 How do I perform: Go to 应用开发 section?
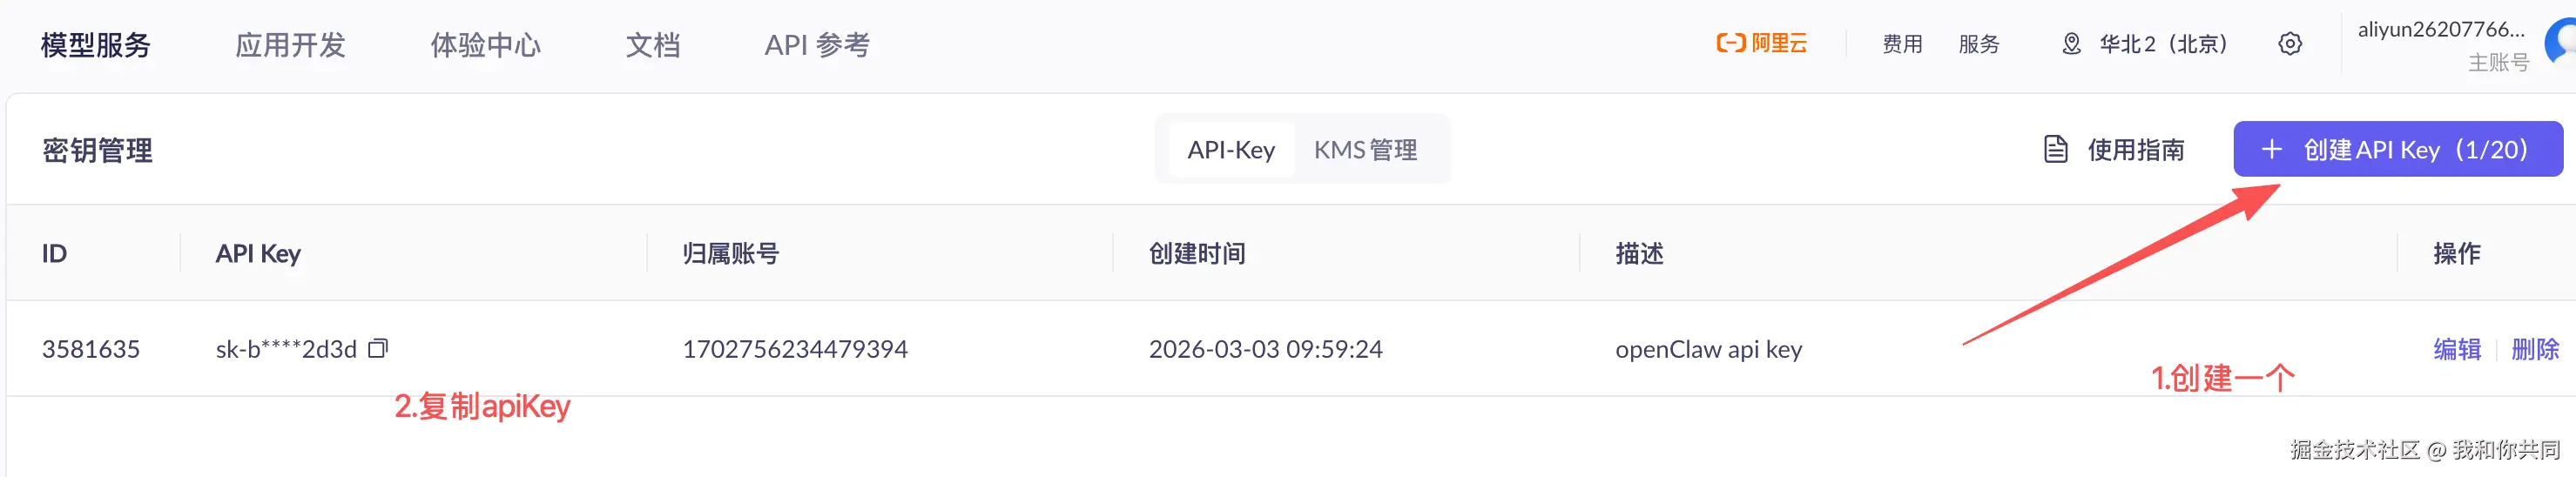290,45
